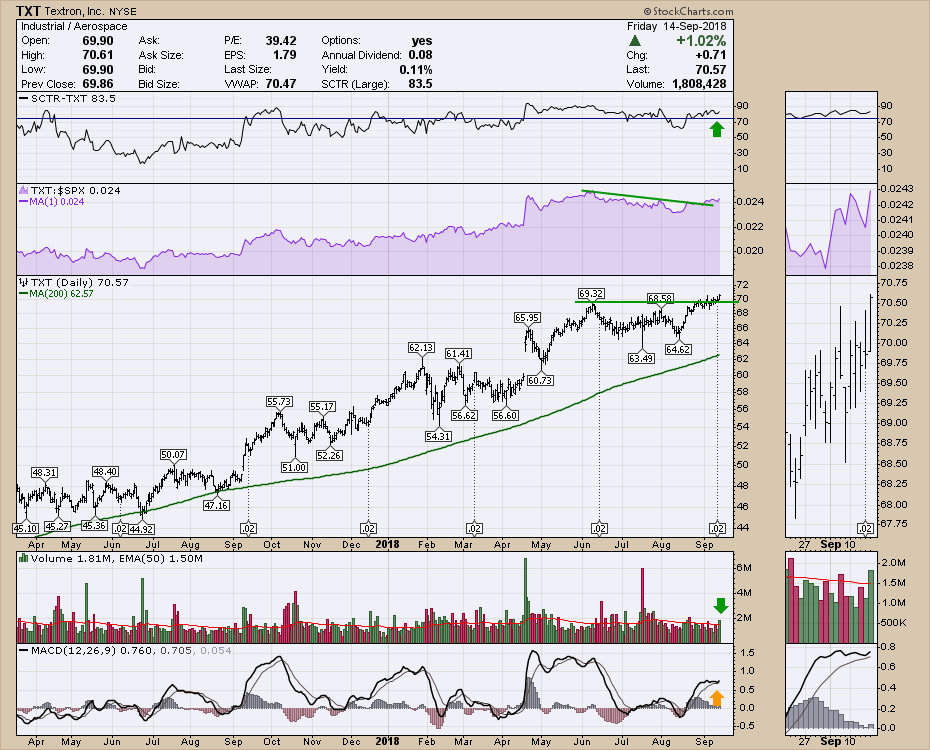Select the Open value 69.90

98,40
